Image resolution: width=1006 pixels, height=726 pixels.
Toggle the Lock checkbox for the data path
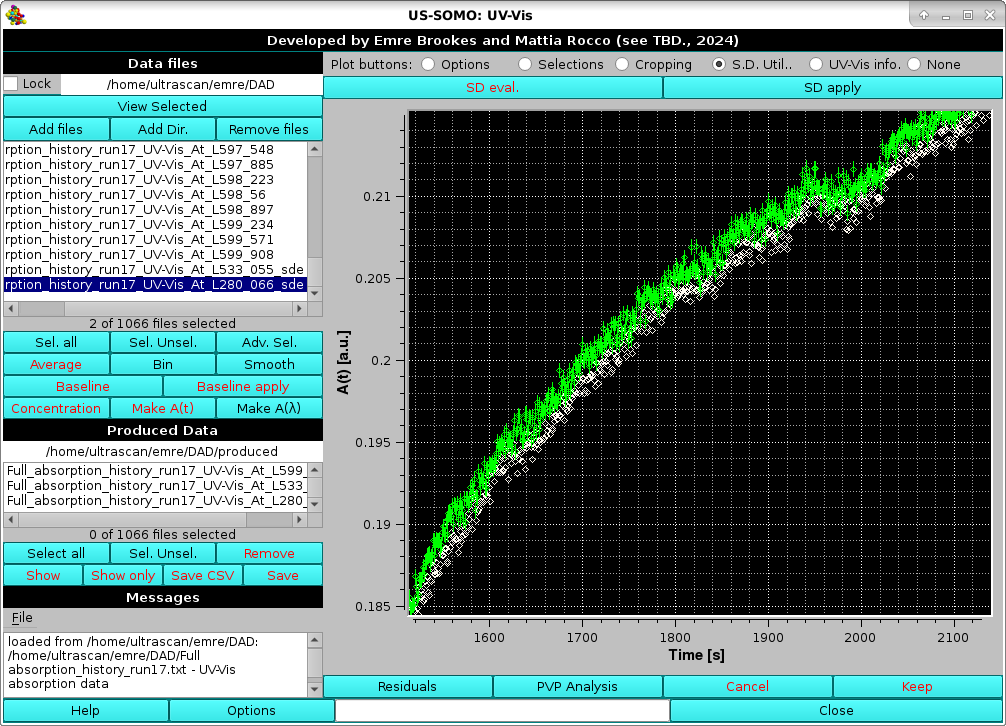click(9, 84)
